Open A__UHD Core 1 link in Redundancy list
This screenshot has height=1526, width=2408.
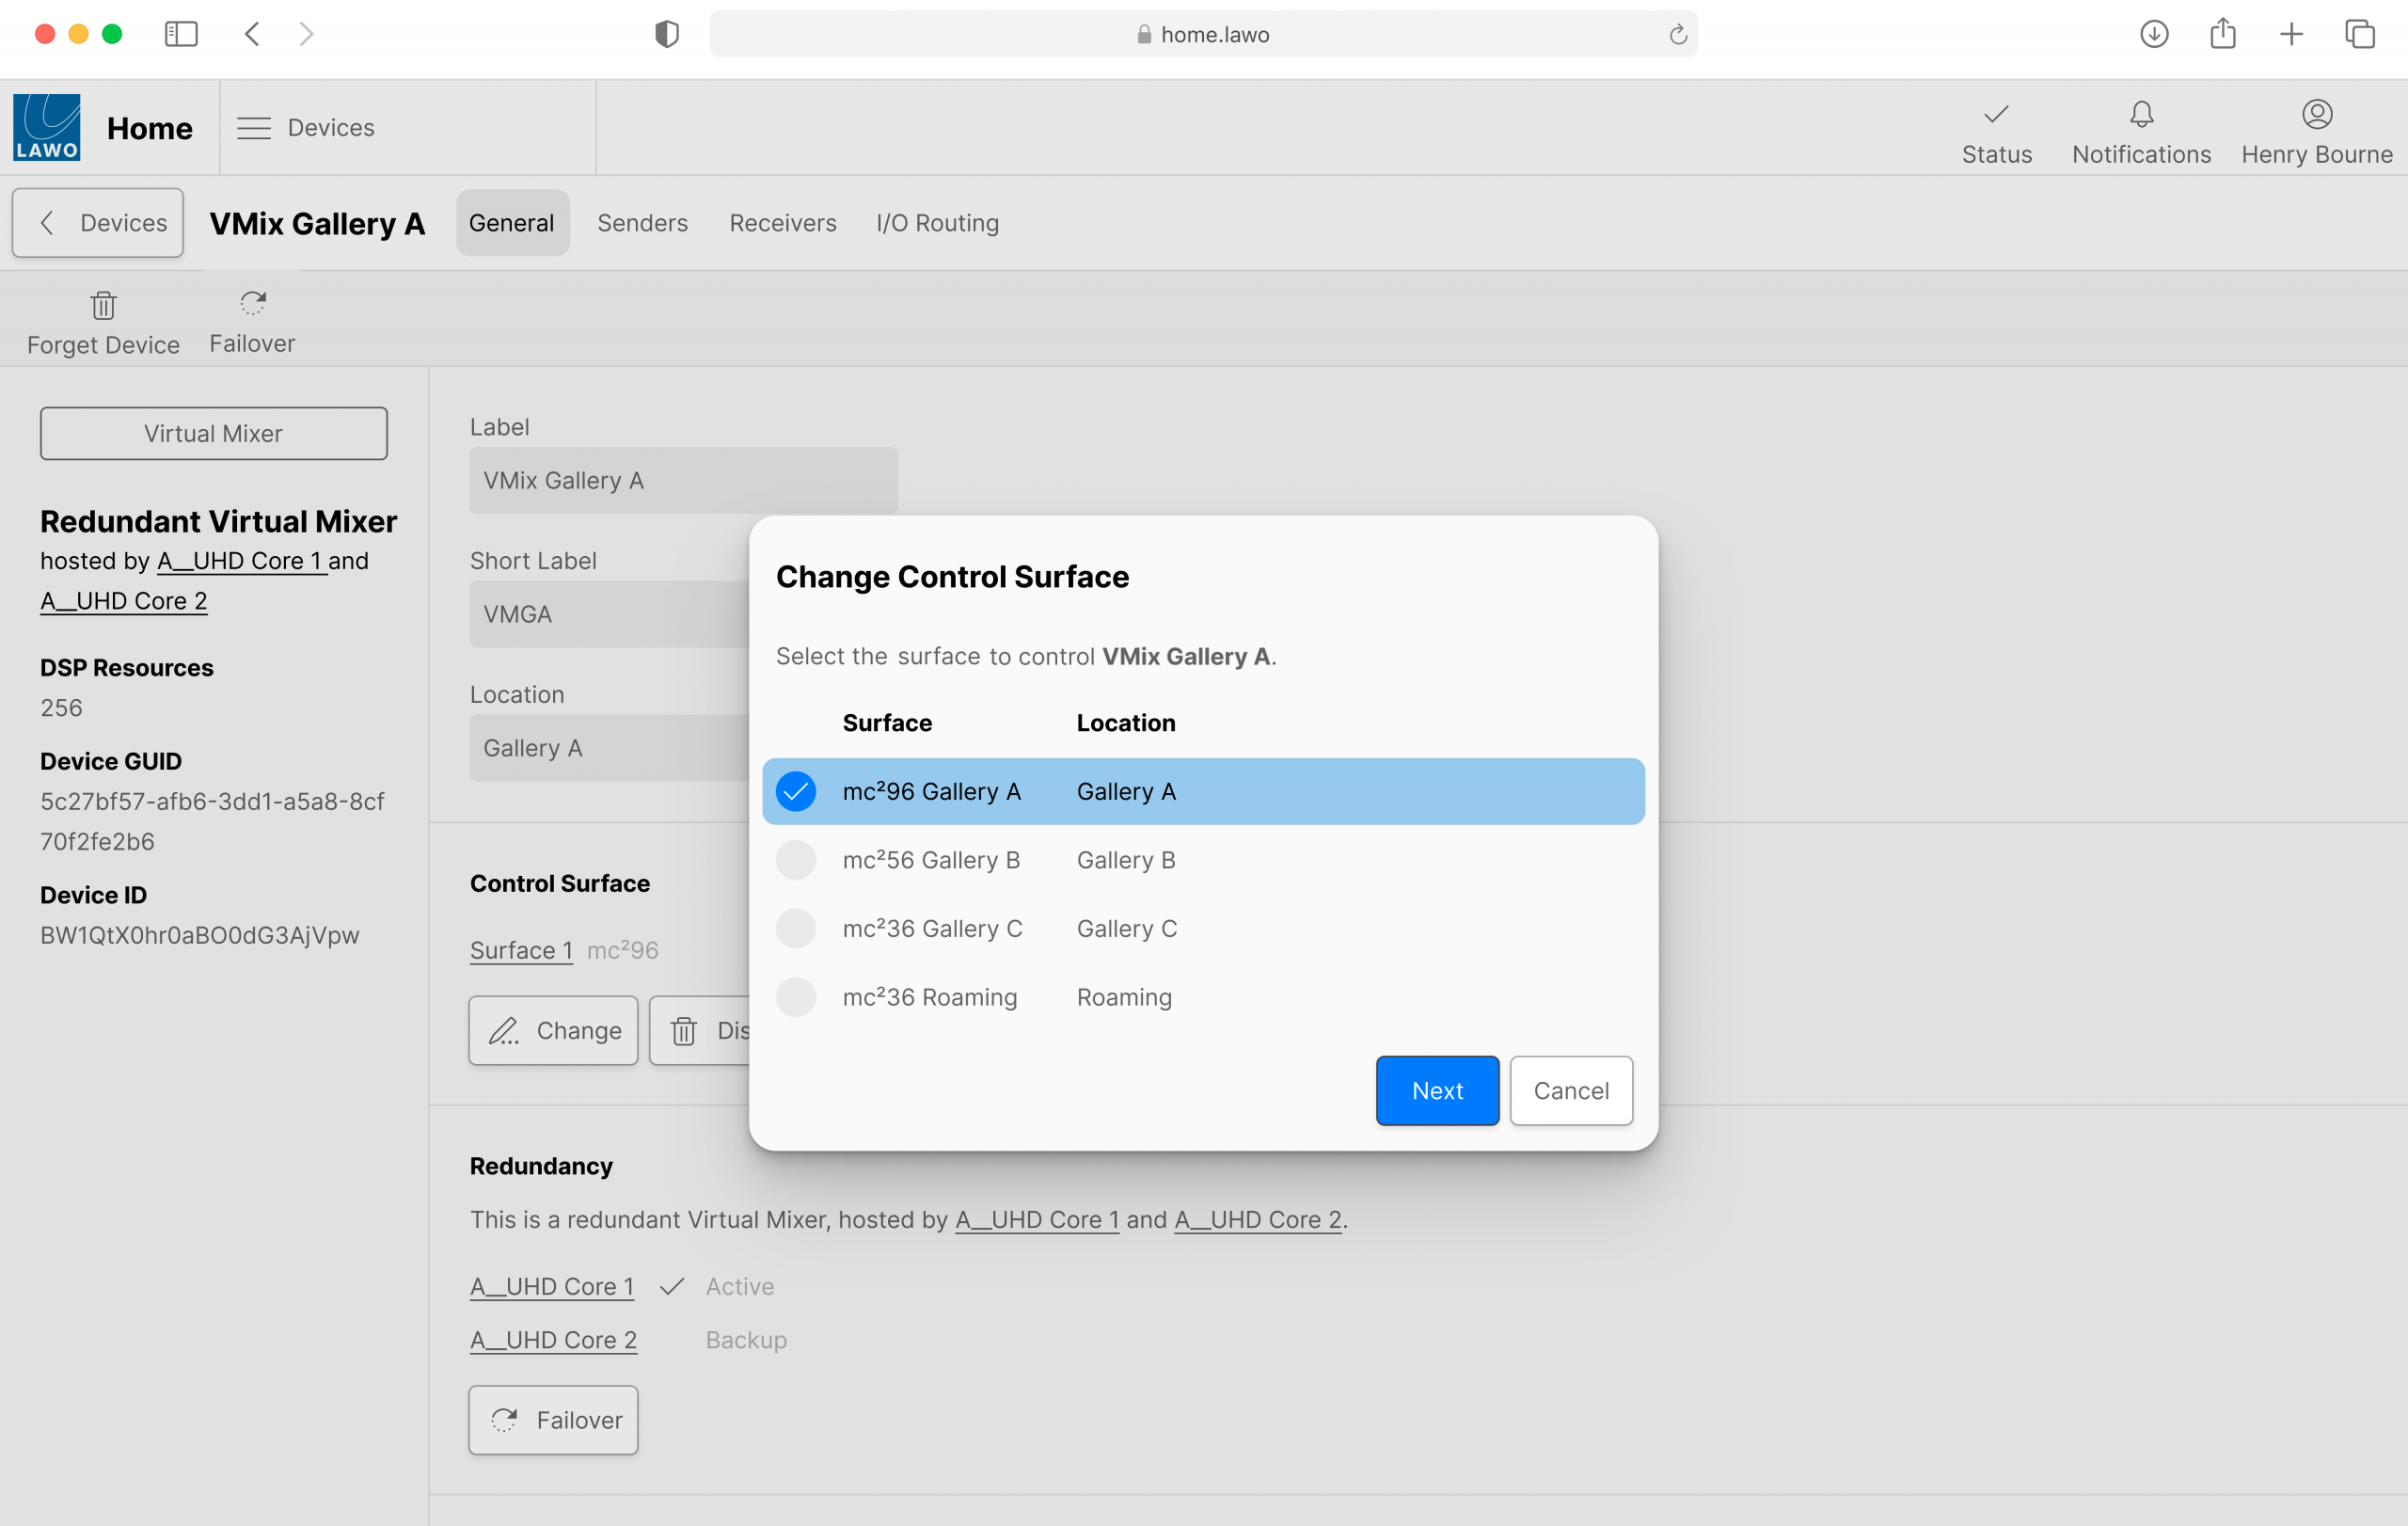pyautogui.click(x=552, y=1287)
